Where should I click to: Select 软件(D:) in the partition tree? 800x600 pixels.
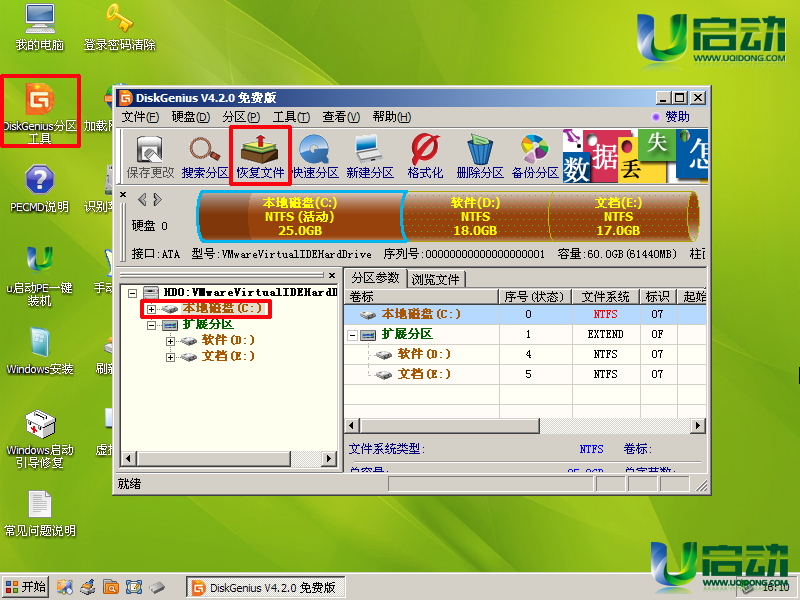pos(228,340)
